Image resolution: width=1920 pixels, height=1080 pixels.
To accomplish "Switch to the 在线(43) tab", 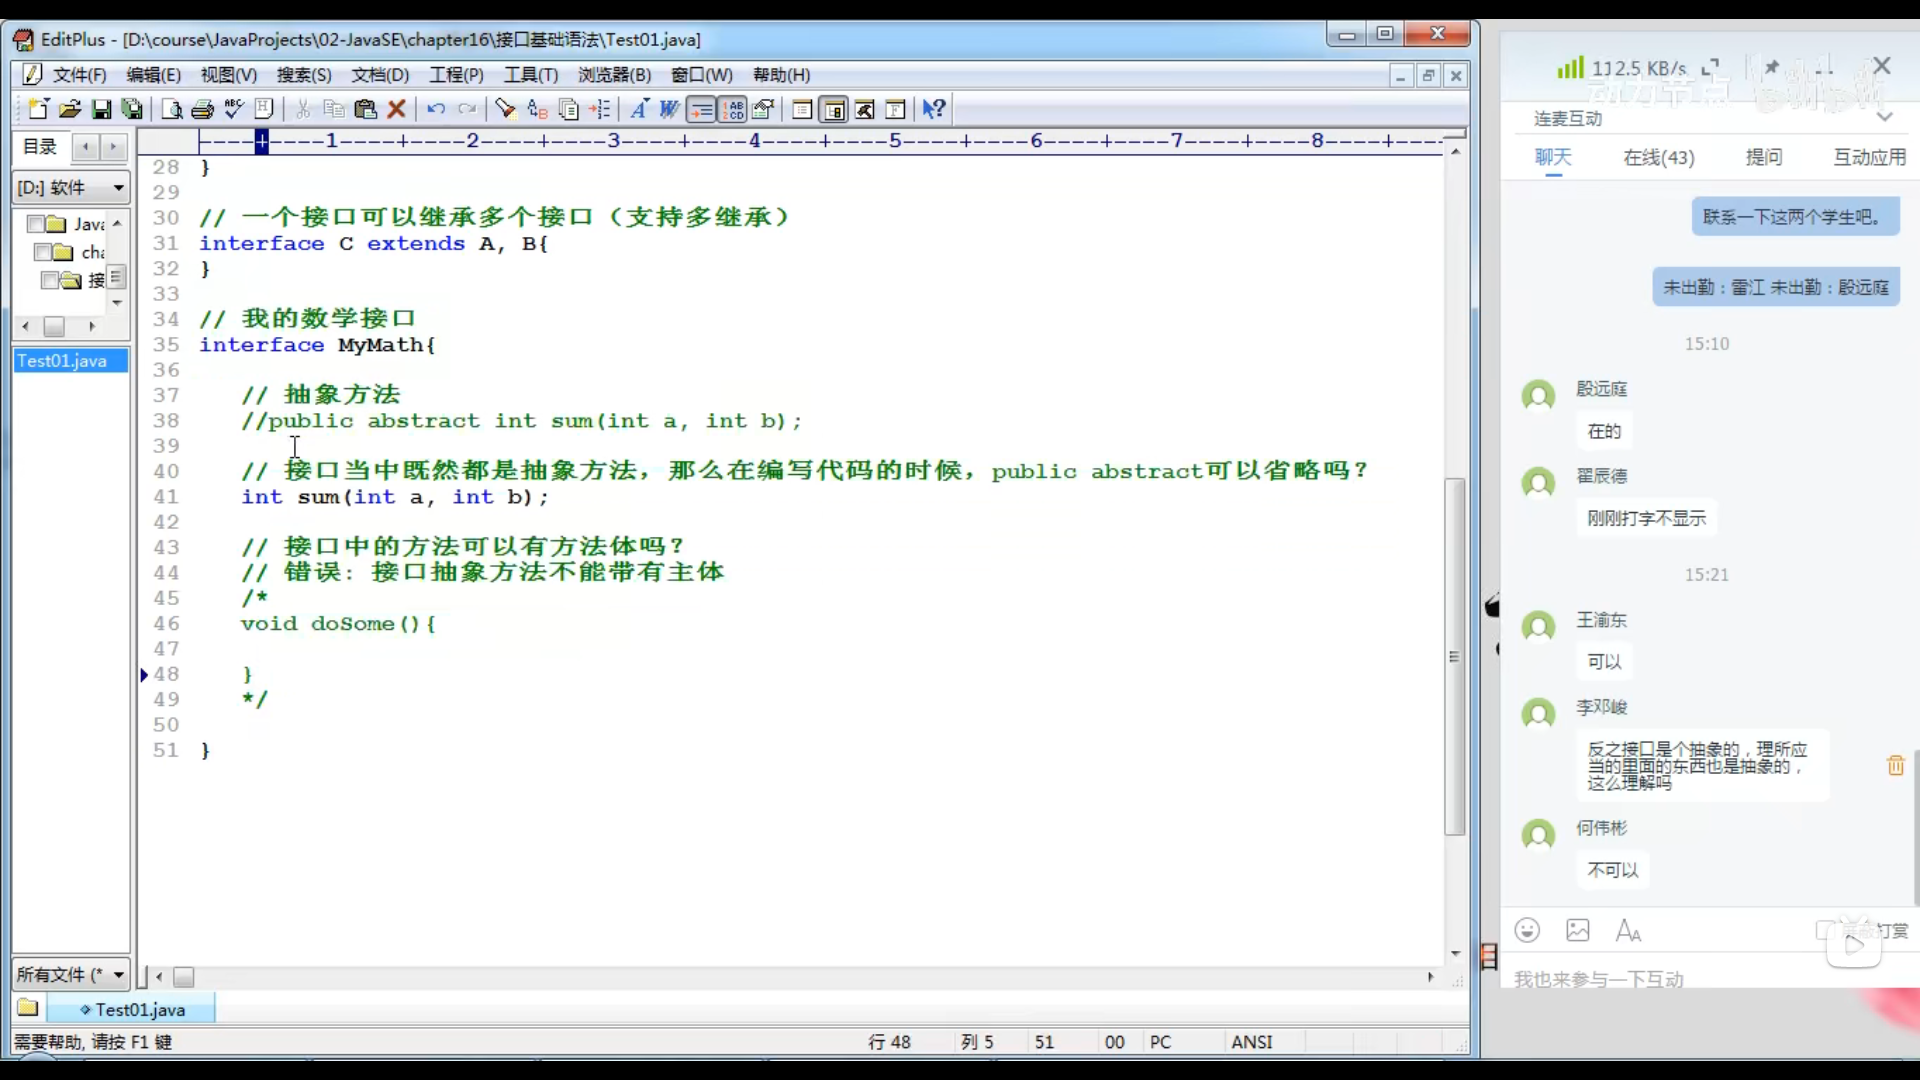I will (x=1658, y=157).
